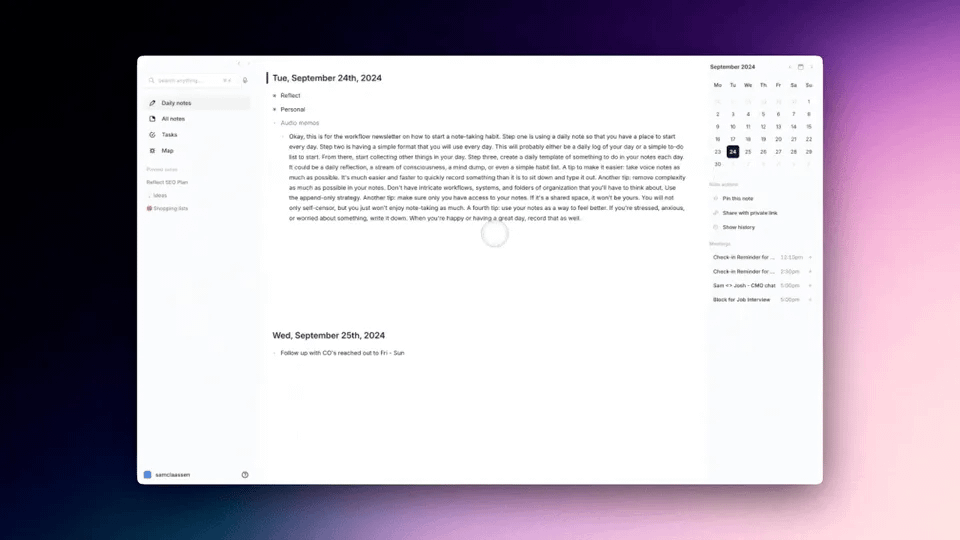Open the All notes section
This screenshot has height=540, width=960.
198,119
